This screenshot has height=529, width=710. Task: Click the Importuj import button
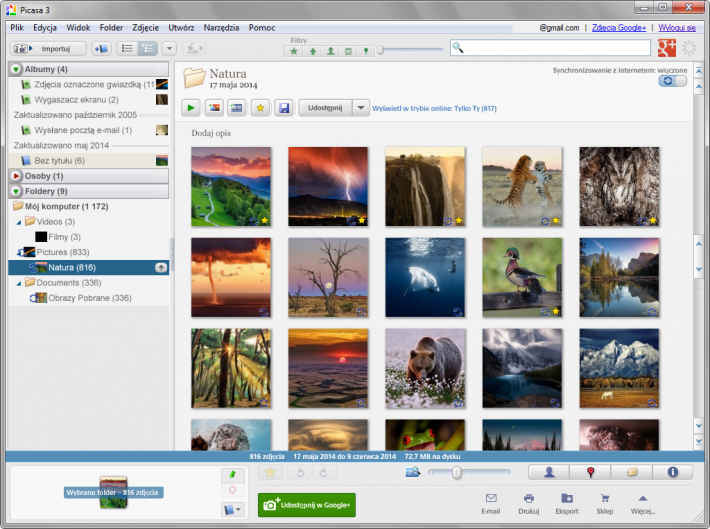48,48
